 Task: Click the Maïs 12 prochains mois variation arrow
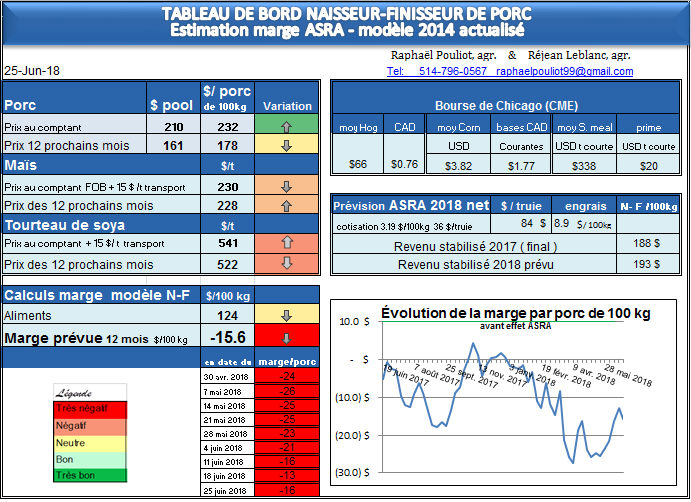tap(286, 206)
